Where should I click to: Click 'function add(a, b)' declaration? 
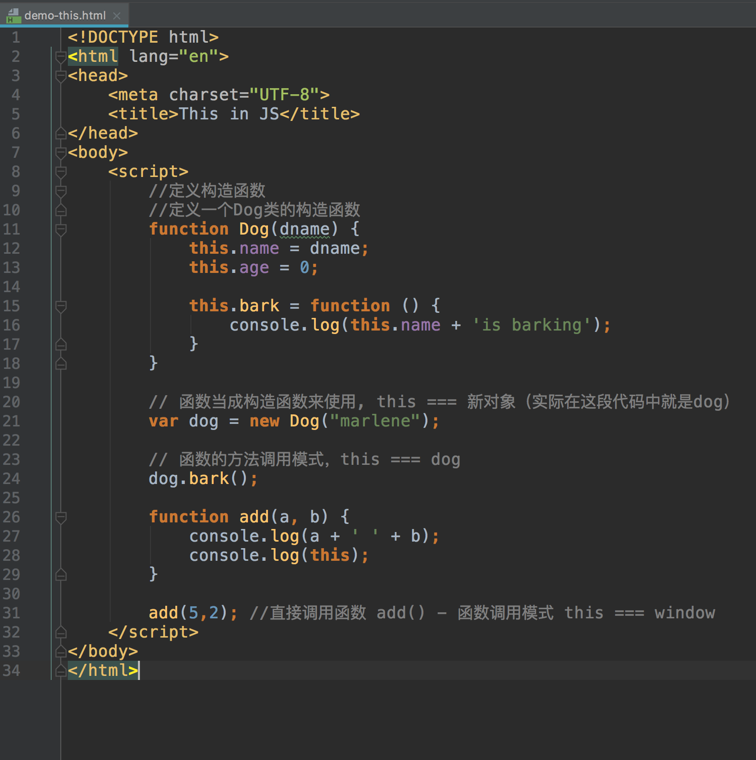[x=238, y=517]
